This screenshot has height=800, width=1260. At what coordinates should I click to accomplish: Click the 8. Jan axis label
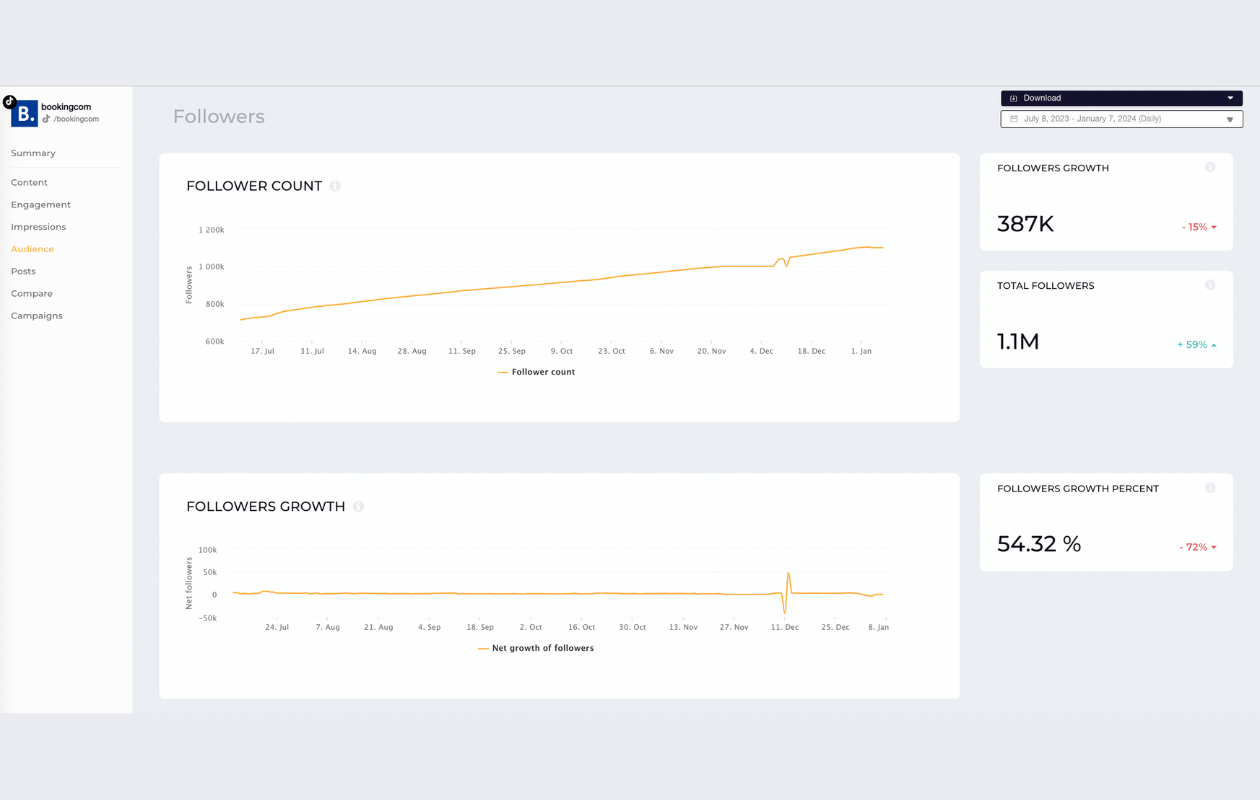[877, 627]
